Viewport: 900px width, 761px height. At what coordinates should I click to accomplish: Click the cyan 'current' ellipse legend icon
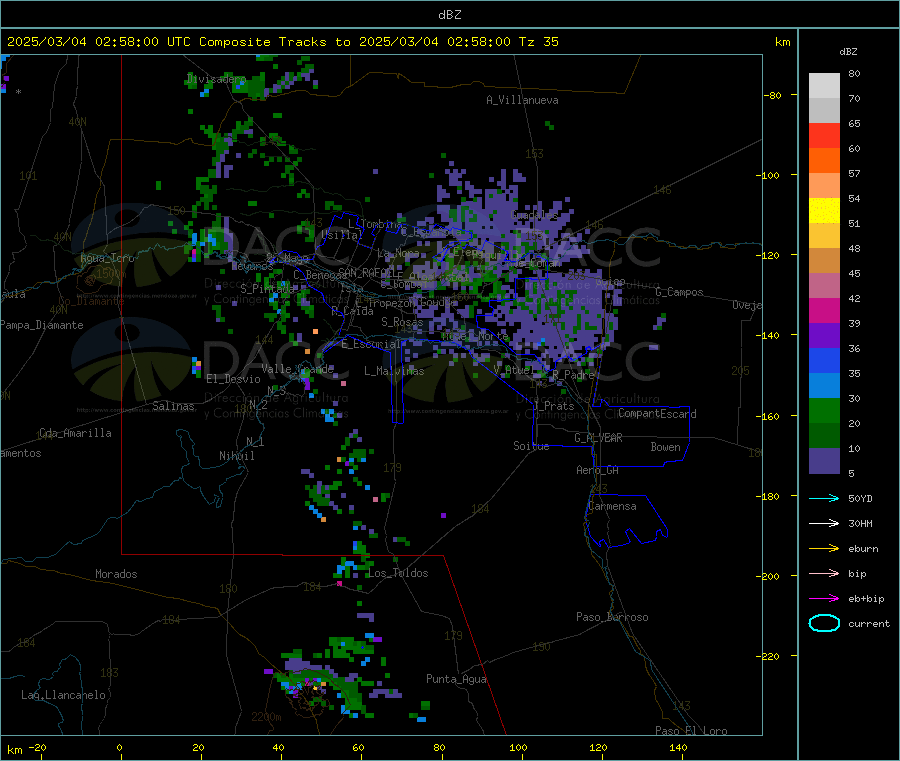tap(824, 623)
